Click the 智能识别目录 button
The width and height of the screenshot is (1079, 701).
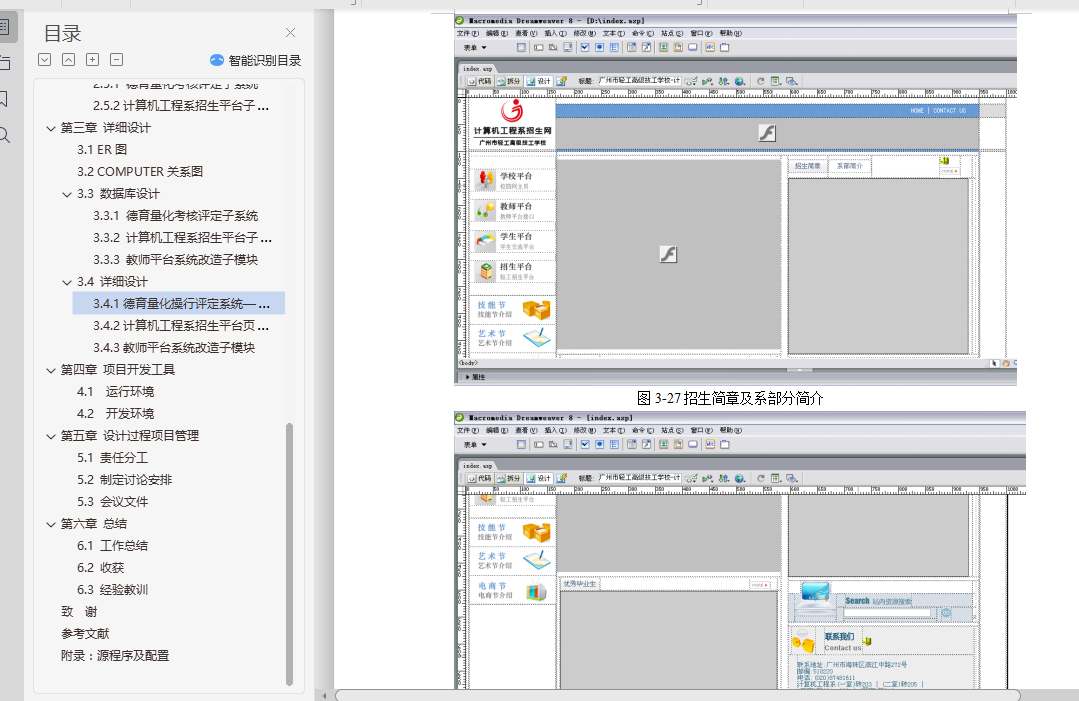255,61
